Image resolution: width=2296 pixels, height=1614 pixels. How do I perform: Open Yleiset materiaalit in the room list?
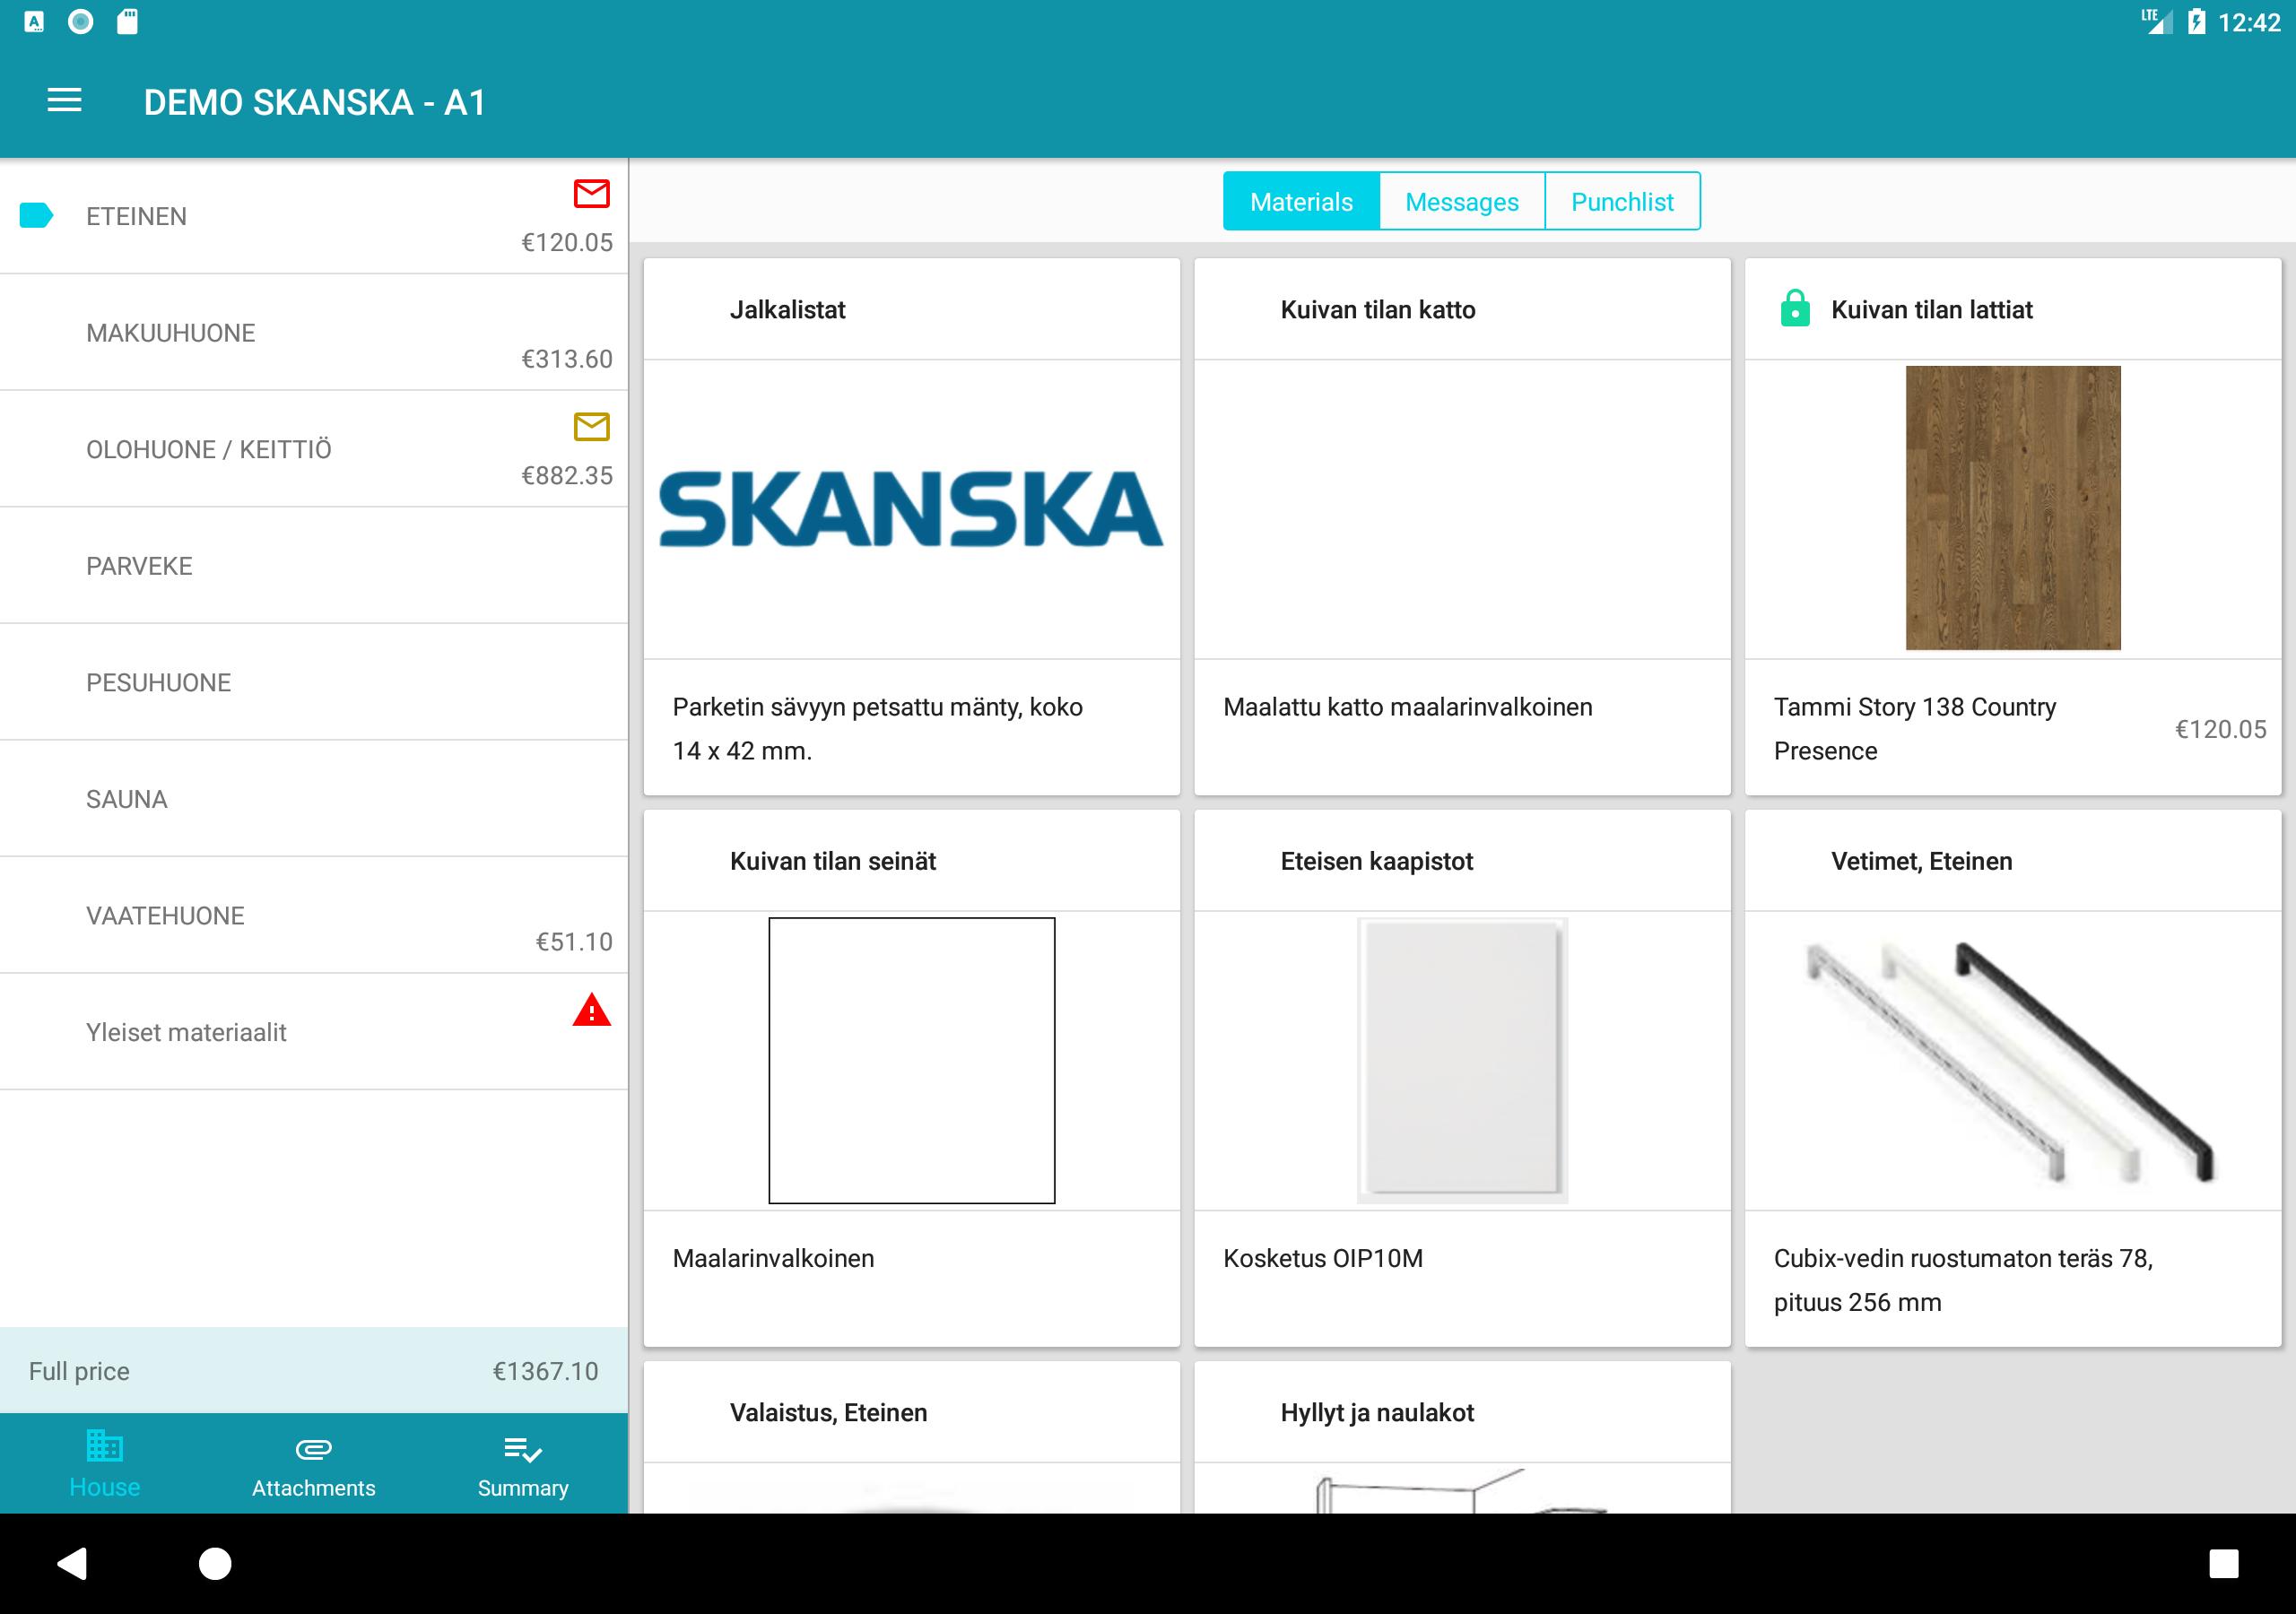pos(314,1032)
